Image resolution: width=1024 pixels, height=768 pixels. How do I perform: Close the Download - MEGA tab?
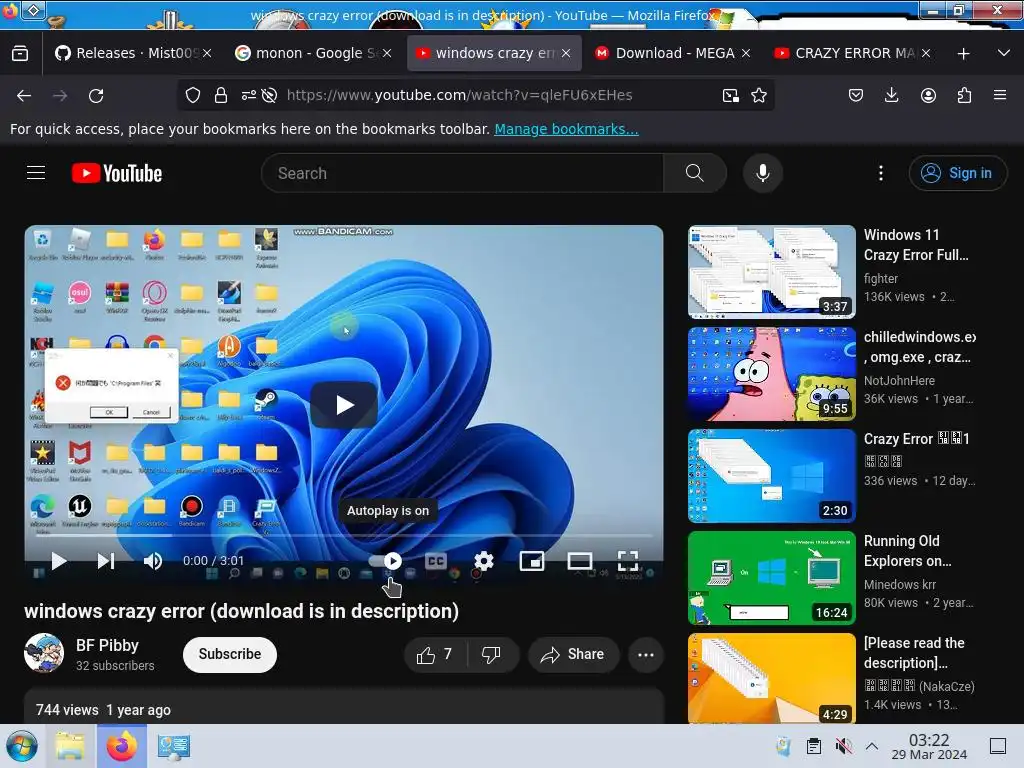746,53
